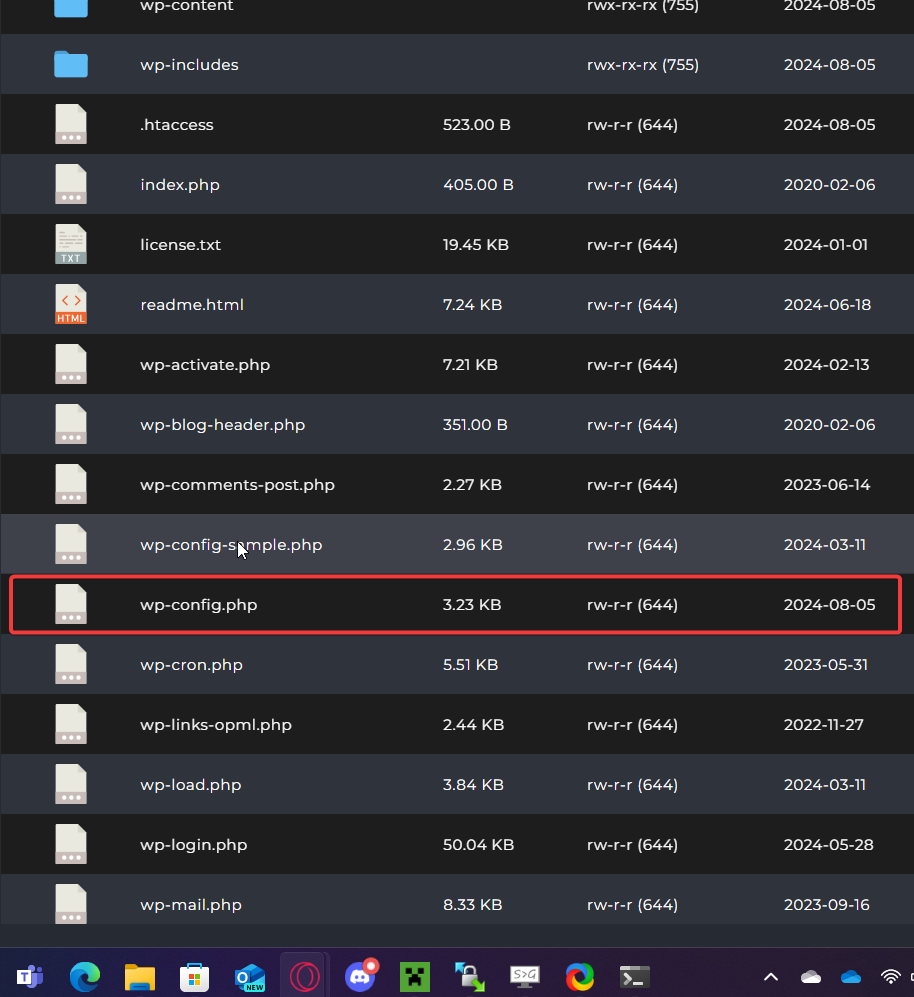Open Discord from the taskbar

[x=361, y=976]
